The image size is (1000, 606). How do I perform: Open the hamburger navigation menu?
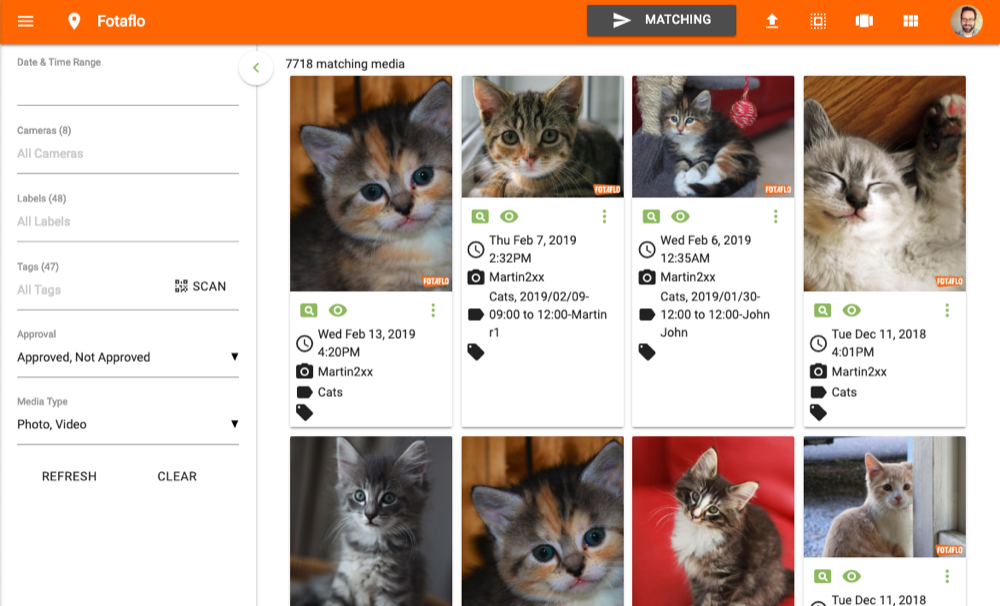pyautogui.click(x=26, y=21)
